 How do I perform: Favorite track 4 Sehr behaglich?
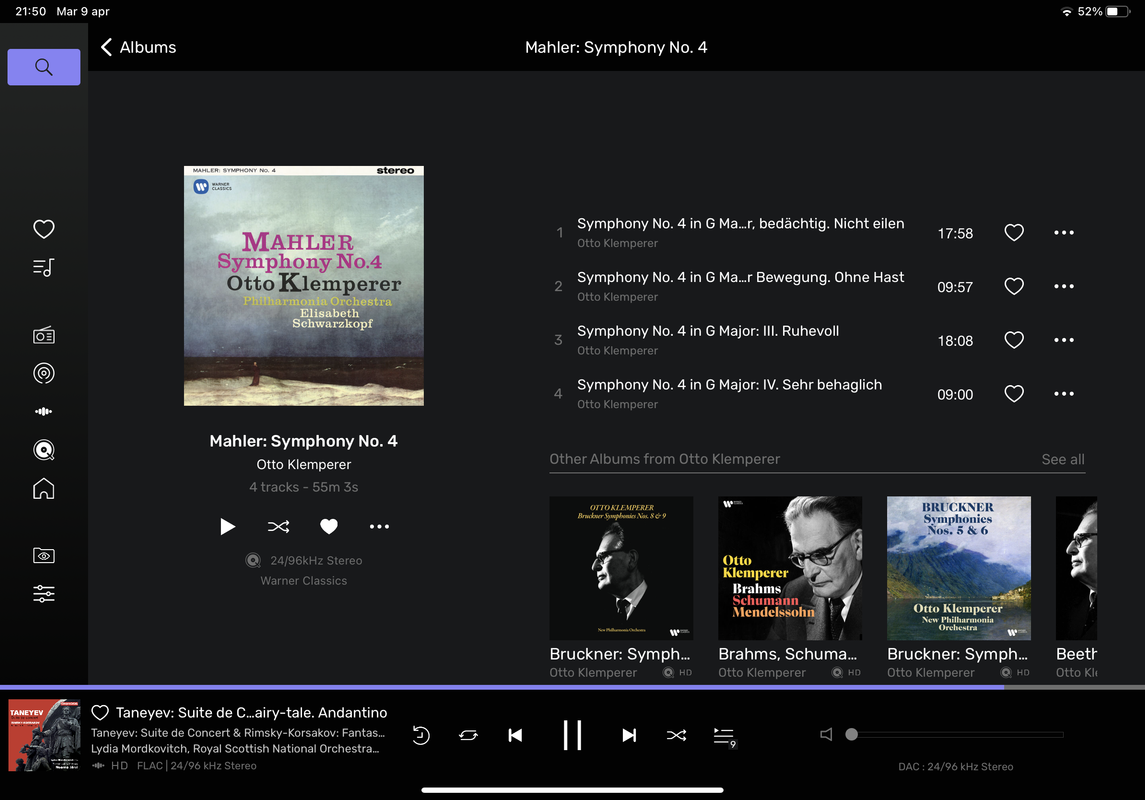pyautogui.click(x=1014, y=394)
